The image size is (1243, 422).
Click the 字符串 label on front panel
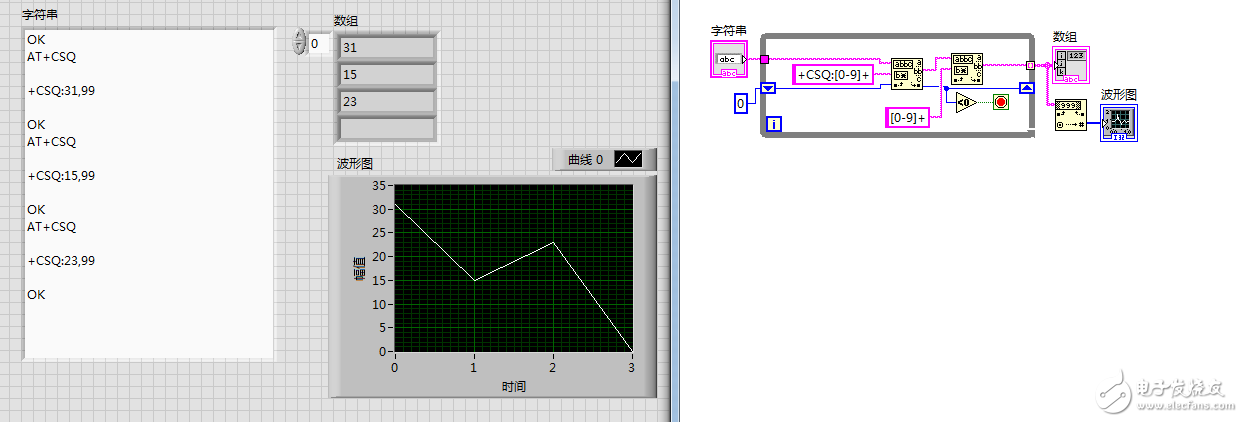[x=41, y=16]
